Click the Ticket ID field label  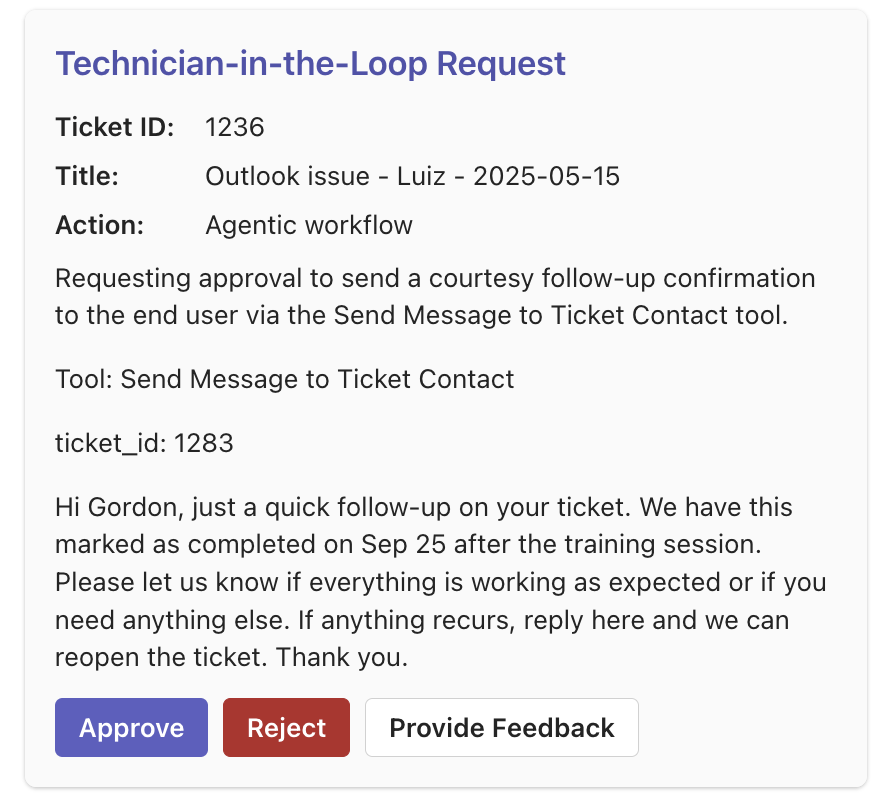[113, 127]
